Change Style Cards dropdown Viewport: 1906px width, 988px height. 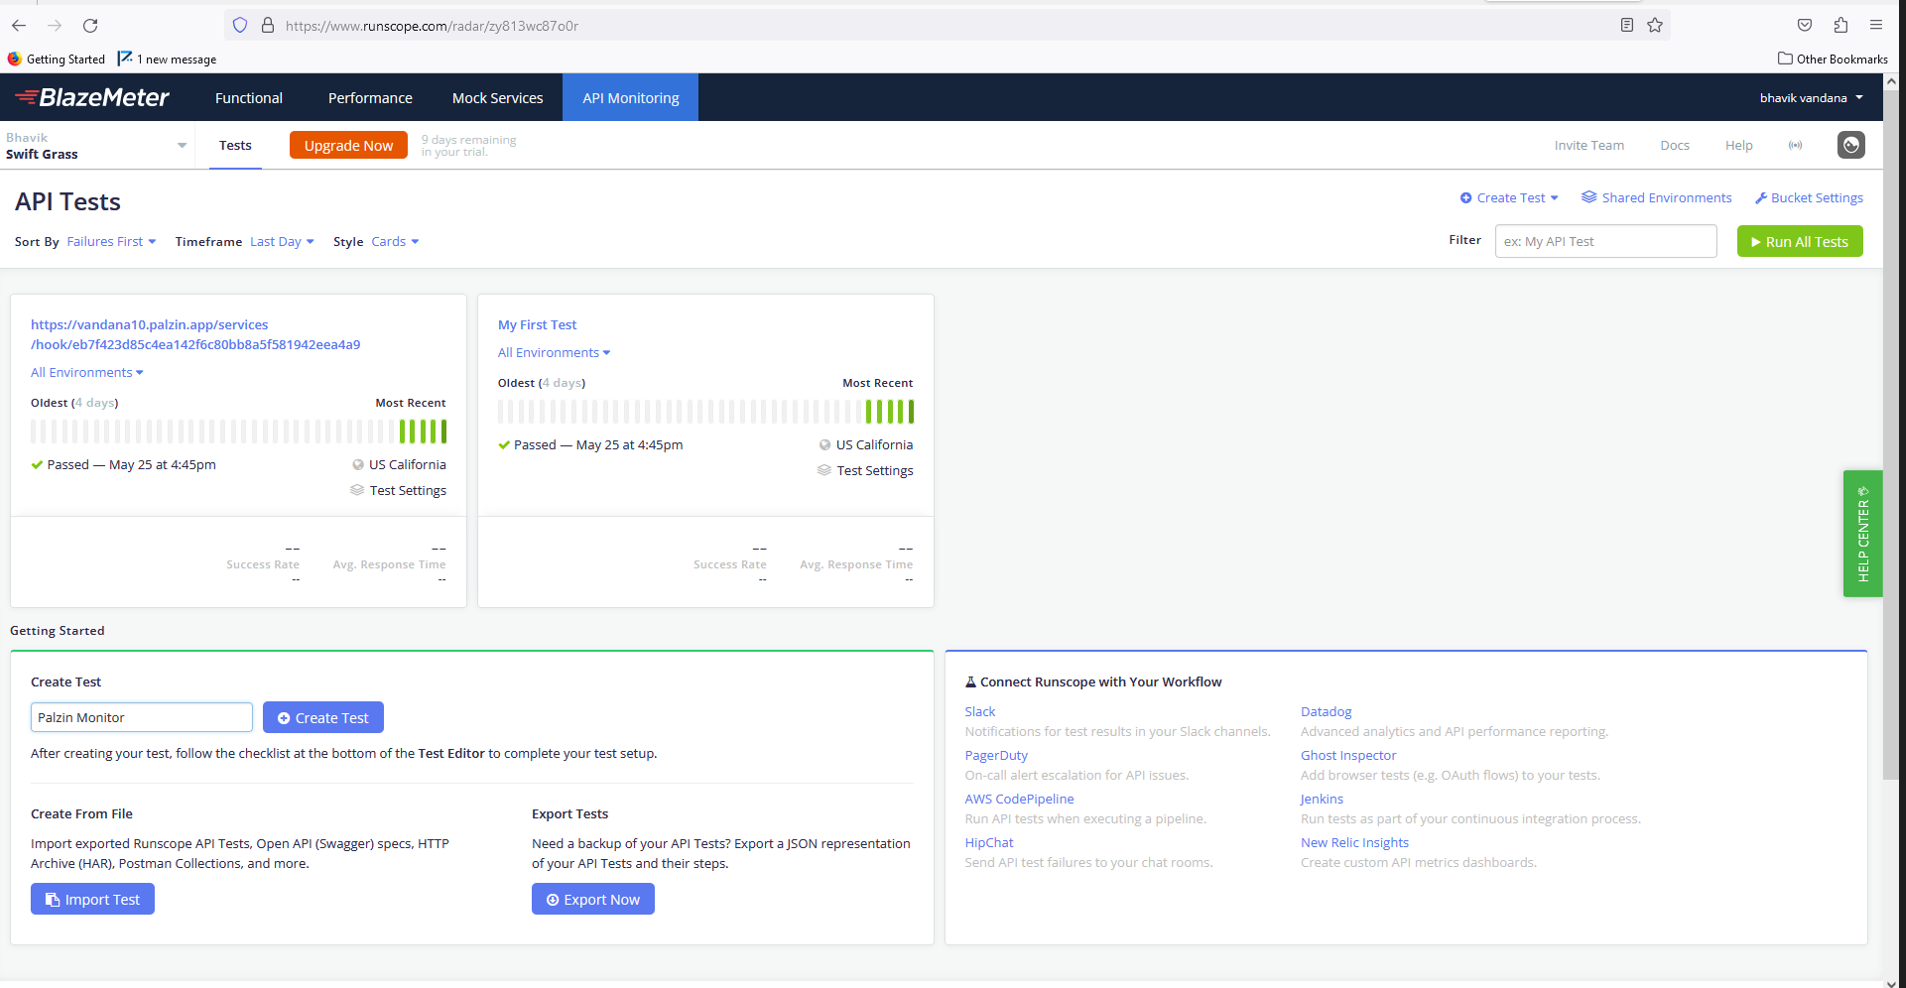395,241
